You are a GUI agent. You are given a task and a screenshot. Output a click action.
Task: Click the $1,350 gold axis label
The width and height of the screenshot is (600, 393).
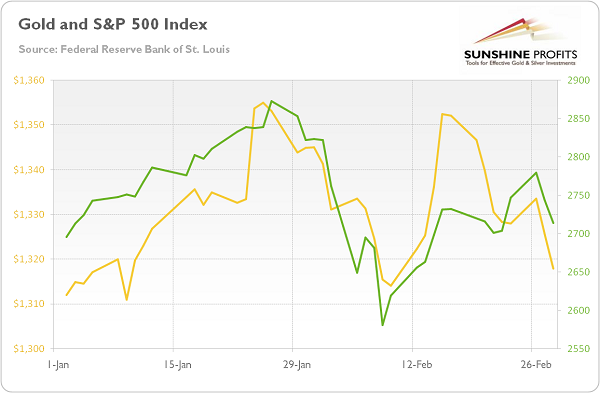[x=29, y=125]
